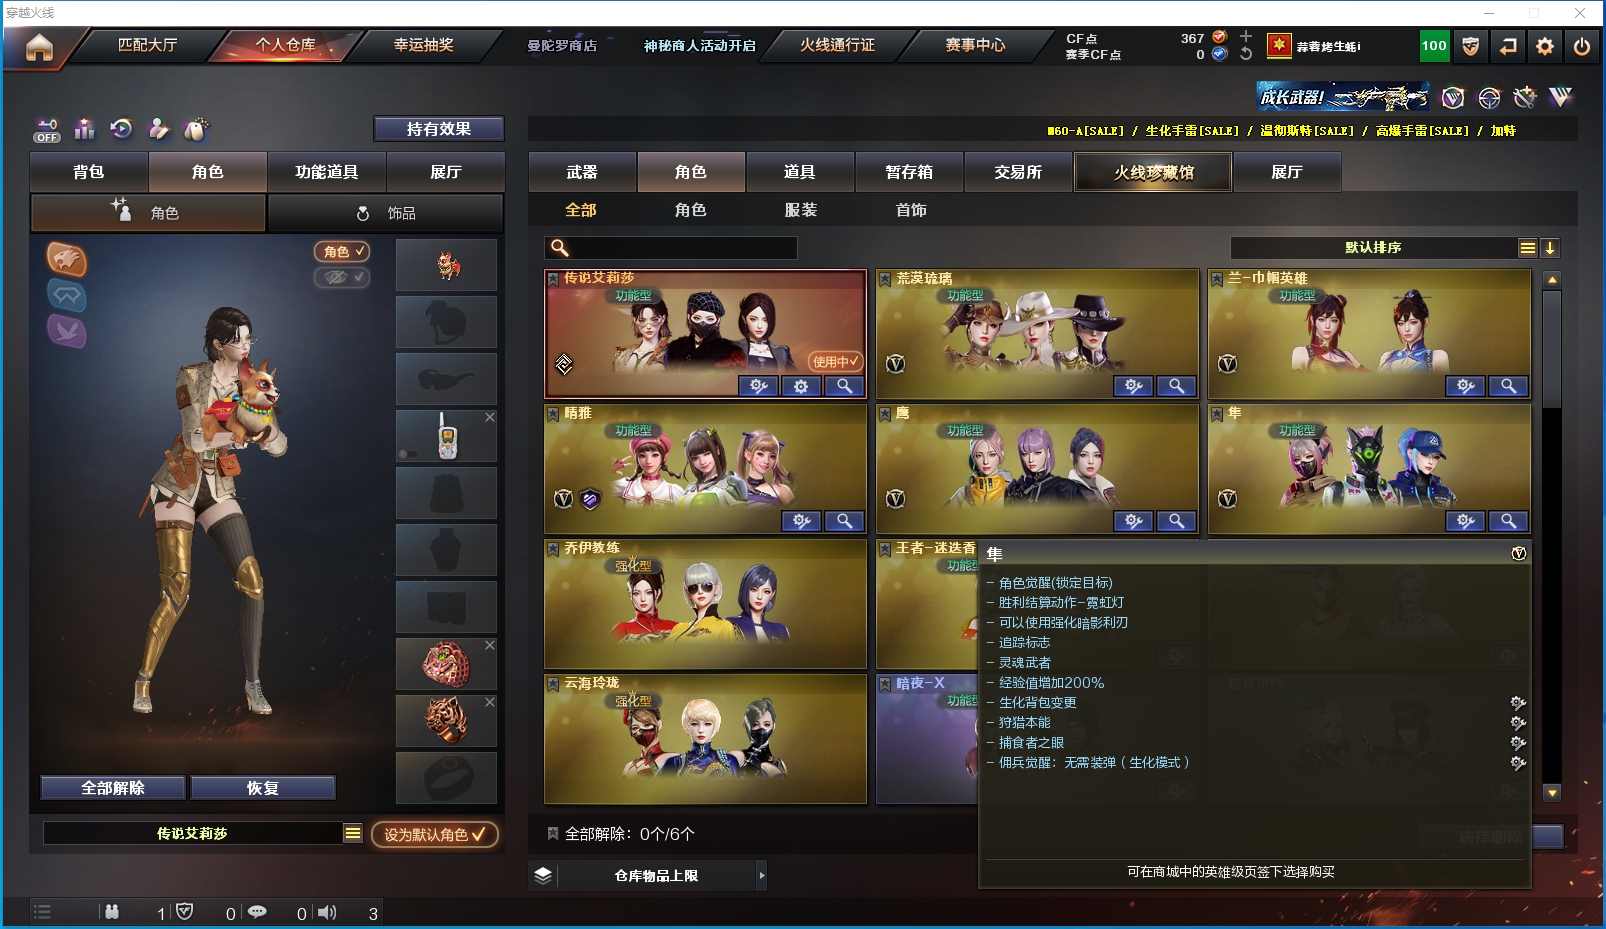Toggle the hidden-eye checkbox on preview
This screenshot has height=929, width=1606.
tap(343, 277)
